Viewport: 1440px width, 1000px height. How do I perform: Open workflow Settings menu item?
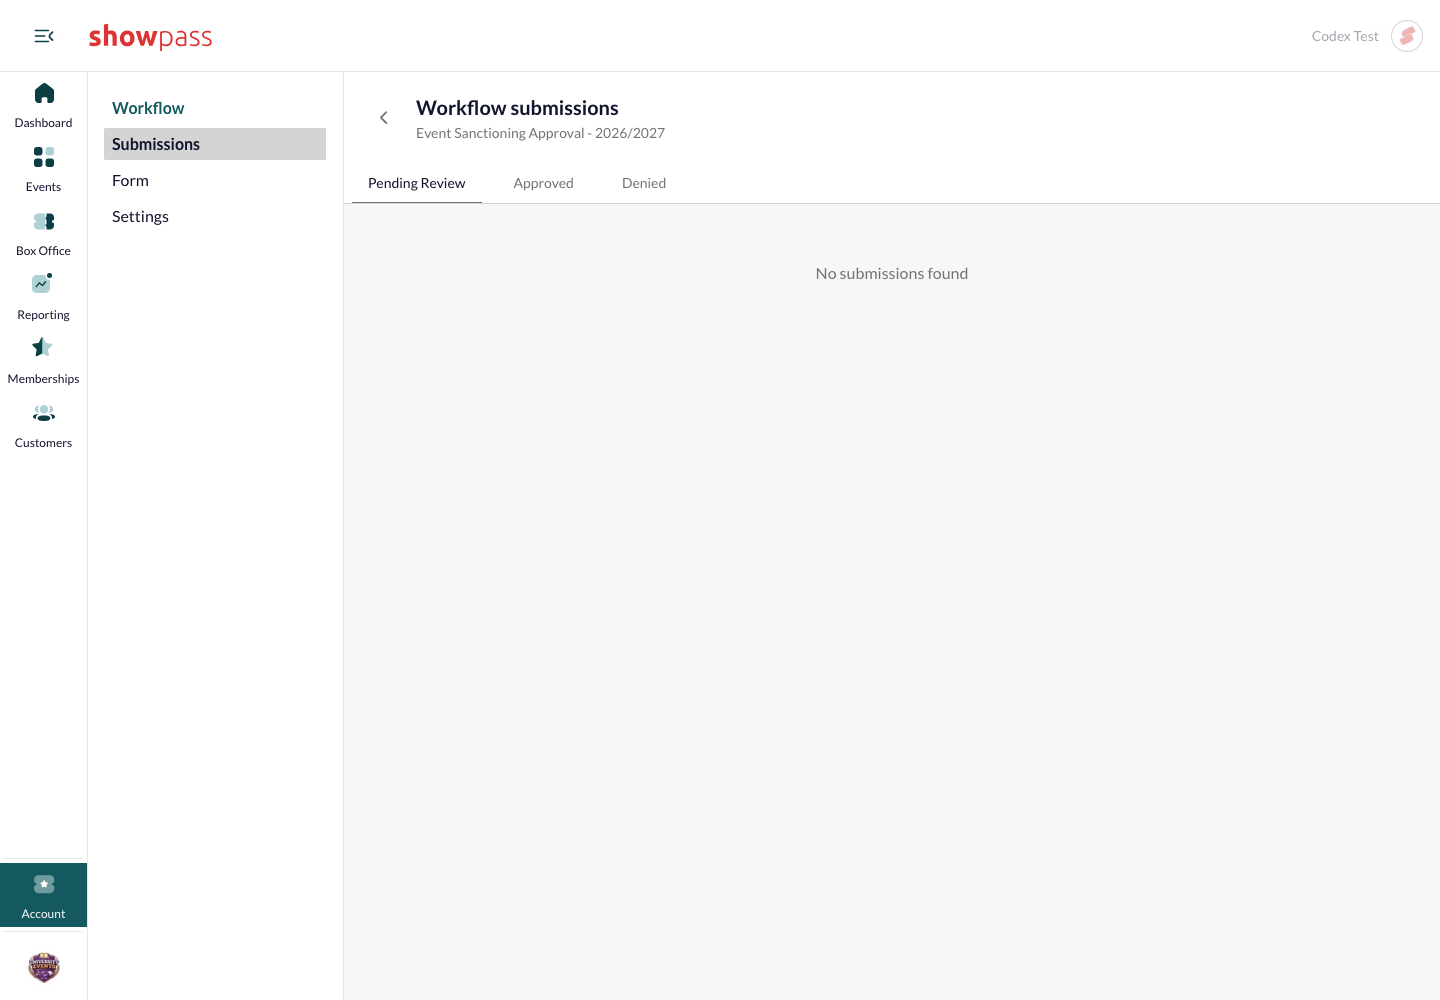pos(215,216)
